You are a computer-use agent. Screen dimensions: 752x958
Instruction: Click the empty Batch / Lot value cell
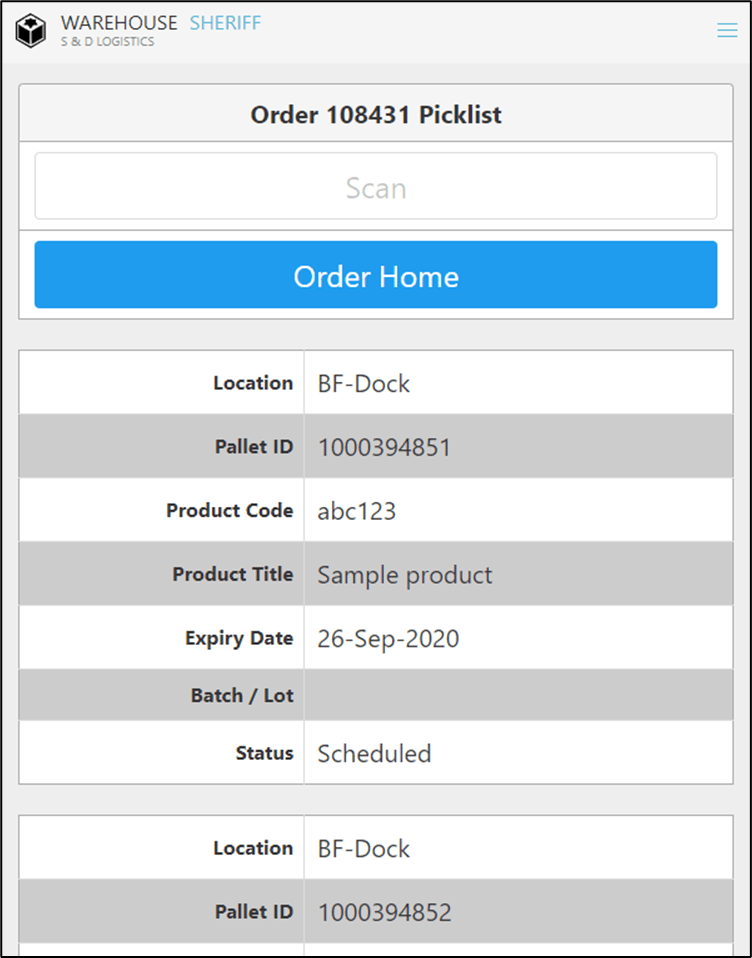click(x=518, y=696)
